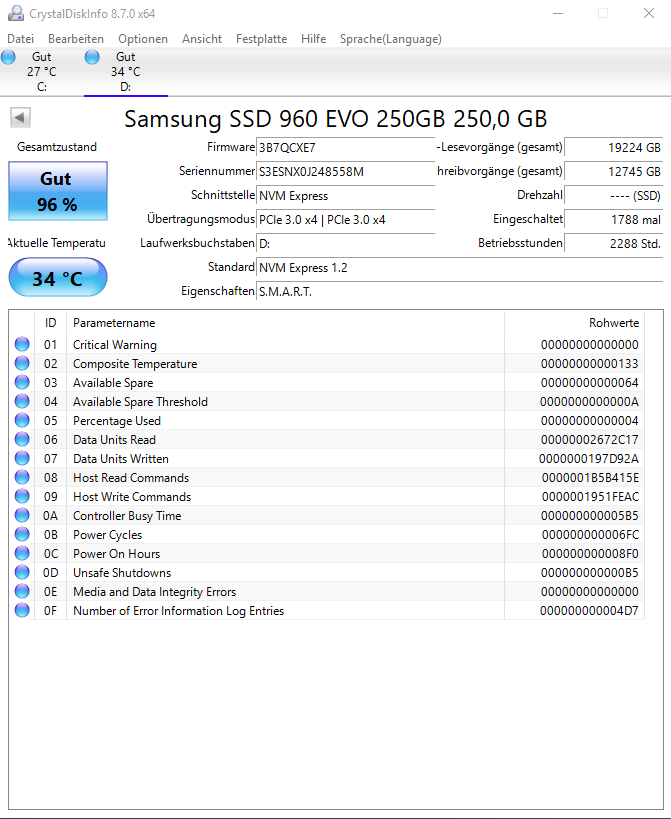
Task: Minimize the CrystalDiskInfo window
Action: [x=558, y=13]
